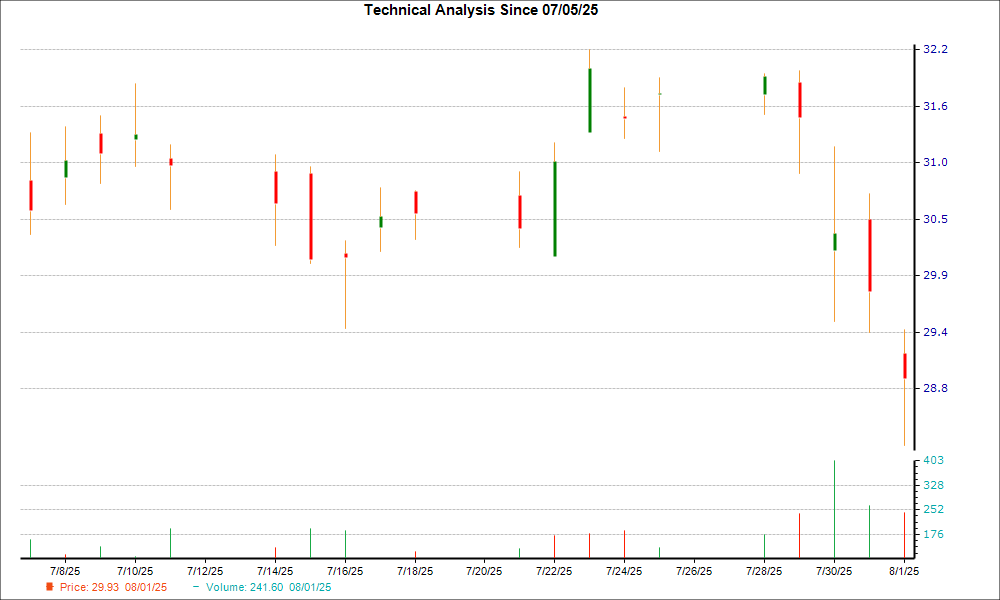Click the green candle body on 7/8/25

click(66, 169)
